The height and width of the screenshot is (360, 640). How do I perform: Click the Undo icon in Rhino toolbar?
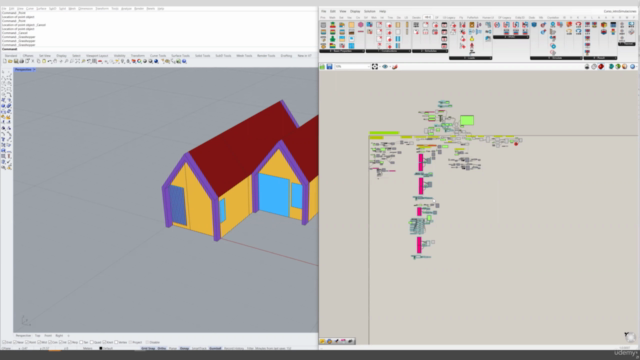pos(49,61)
